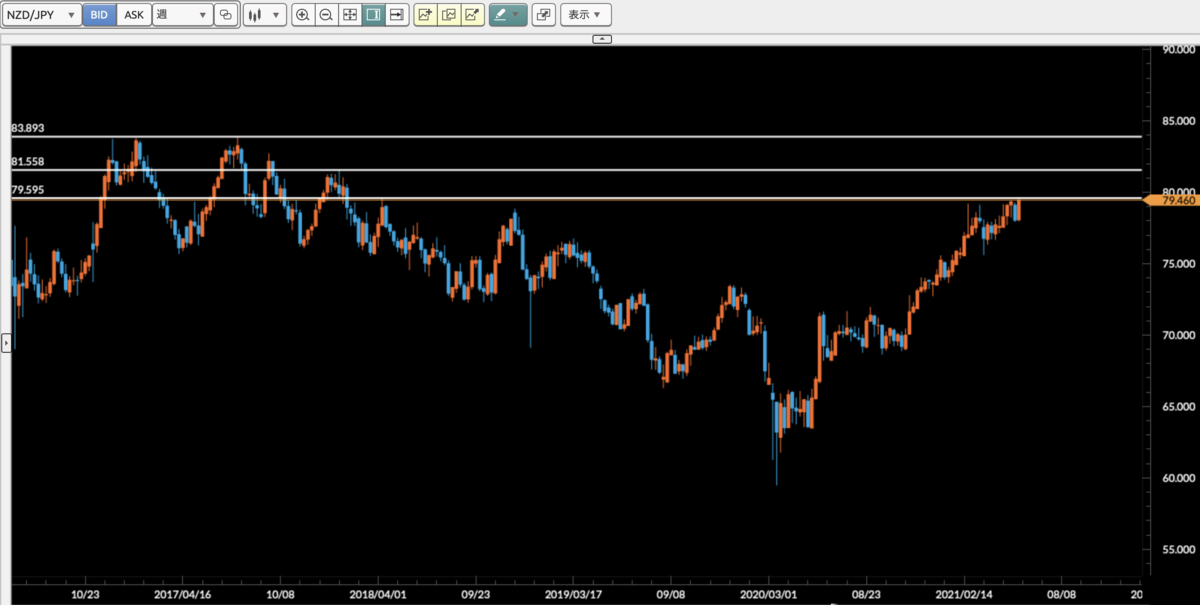Screen dimensions: 1200x605
Task: Open the NZD/JPY currency pair dropdown
Action: tap(40, 15)
